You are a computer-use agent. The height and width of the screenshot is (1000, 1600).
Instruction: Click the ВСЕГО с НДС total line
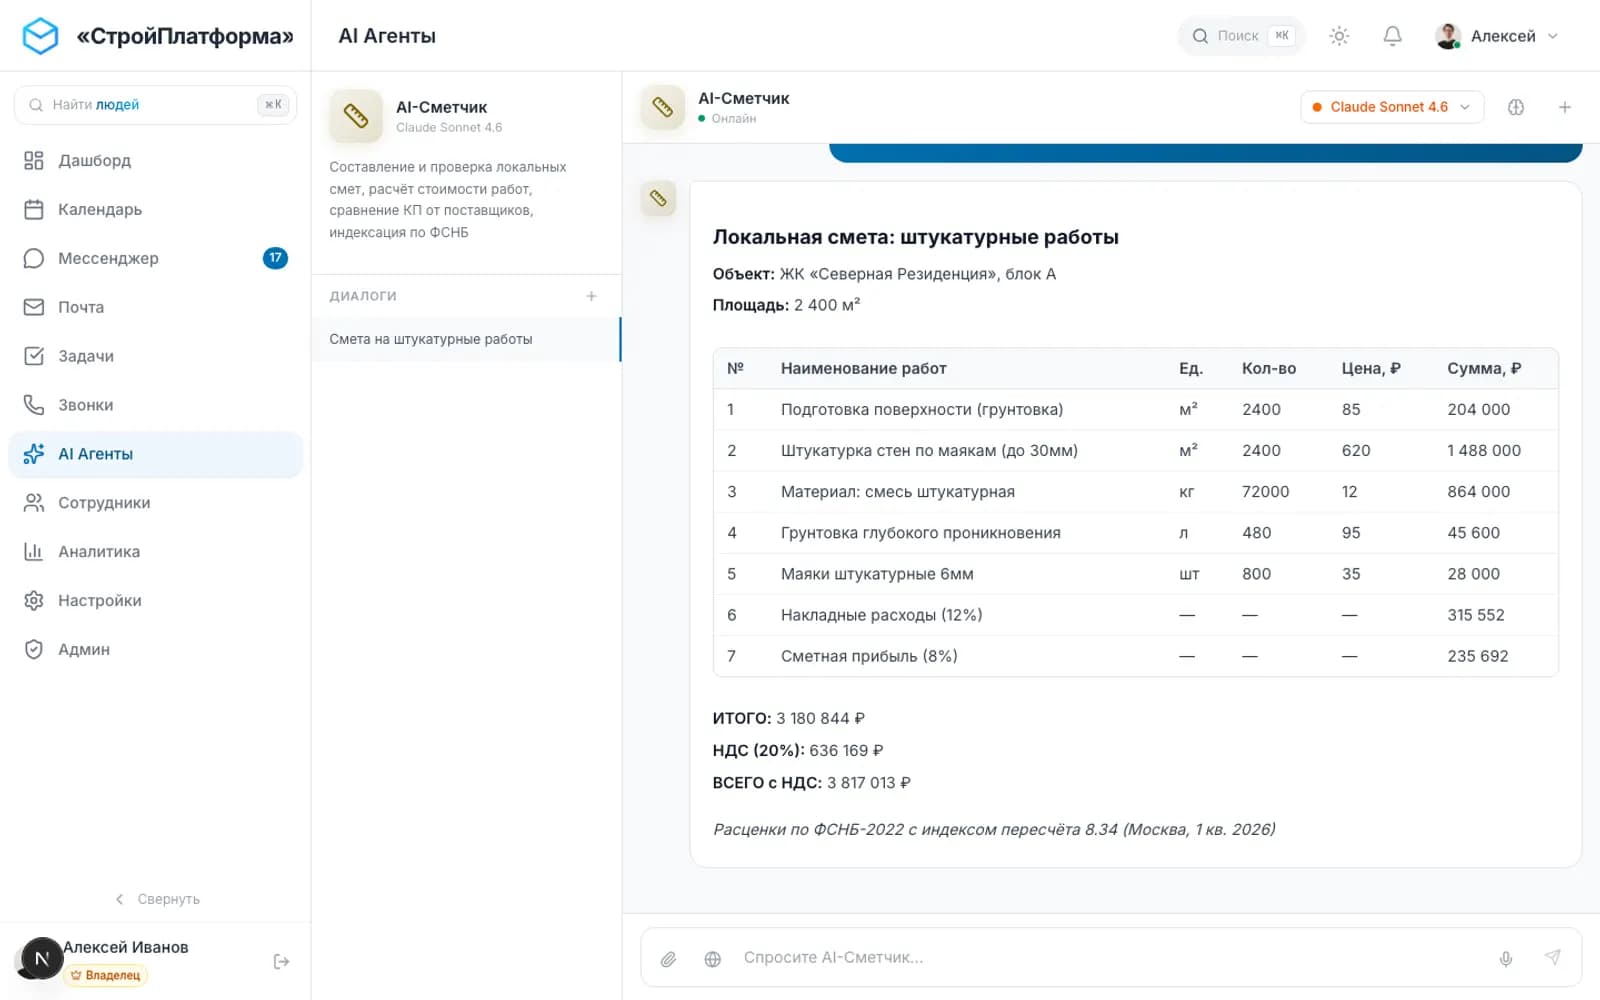811,783
